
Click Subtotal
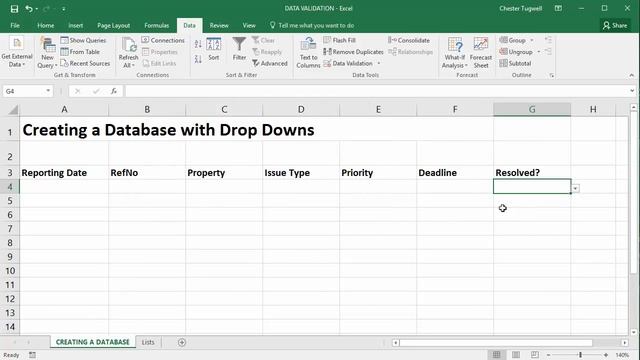(515, 63)
